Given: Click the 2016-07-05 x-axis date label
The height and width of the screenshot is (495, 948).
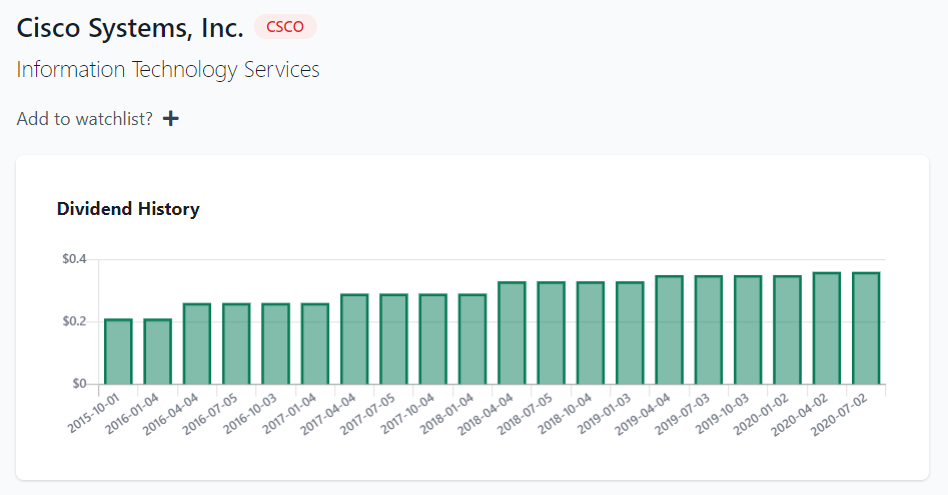Looking at the screenshot, I should pyautogui.click(x=211, y=413).
